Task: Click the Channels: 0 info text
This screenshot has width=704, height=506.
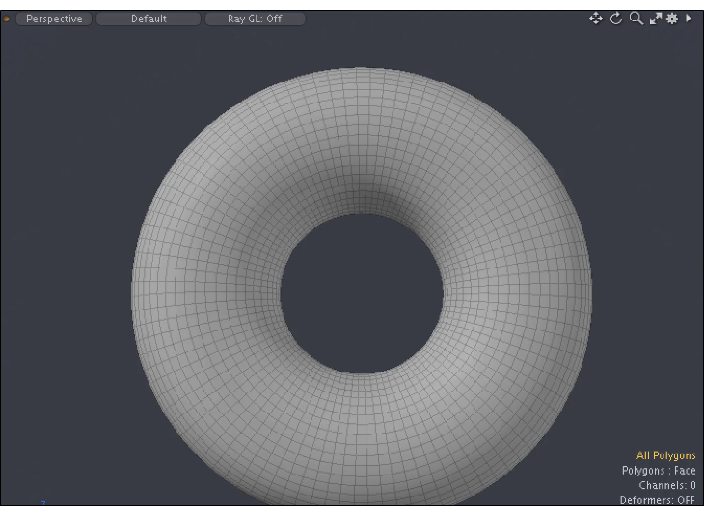Action: click(667, 485)
